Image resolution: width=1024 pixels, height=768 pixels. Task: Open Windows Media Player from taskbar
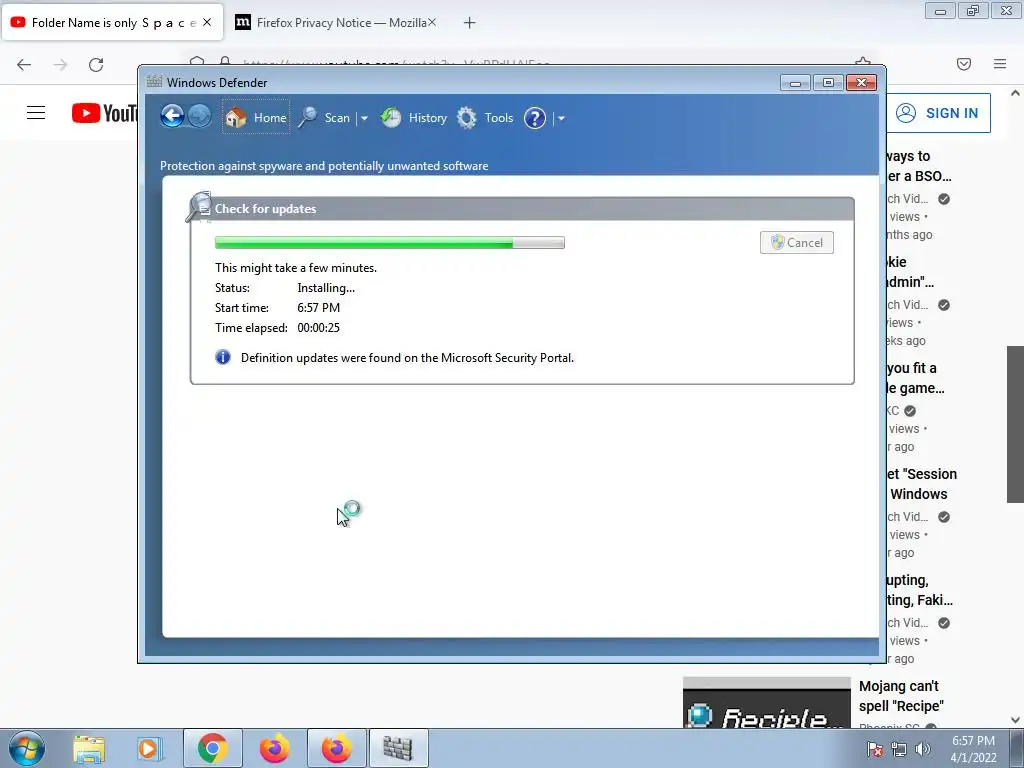tap(150, 748)
